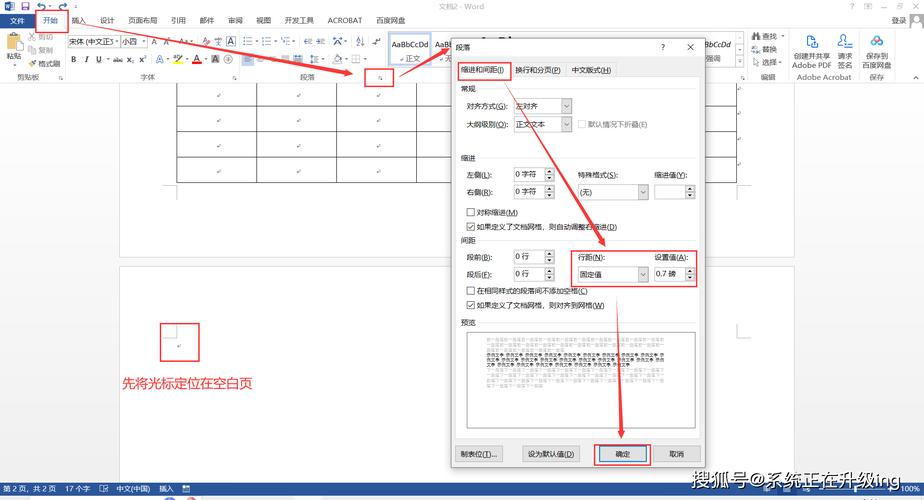The width and height of the screenshot is (924, 500).
Task: Click the 取消 Cancel button
Action: pos(676,454)
